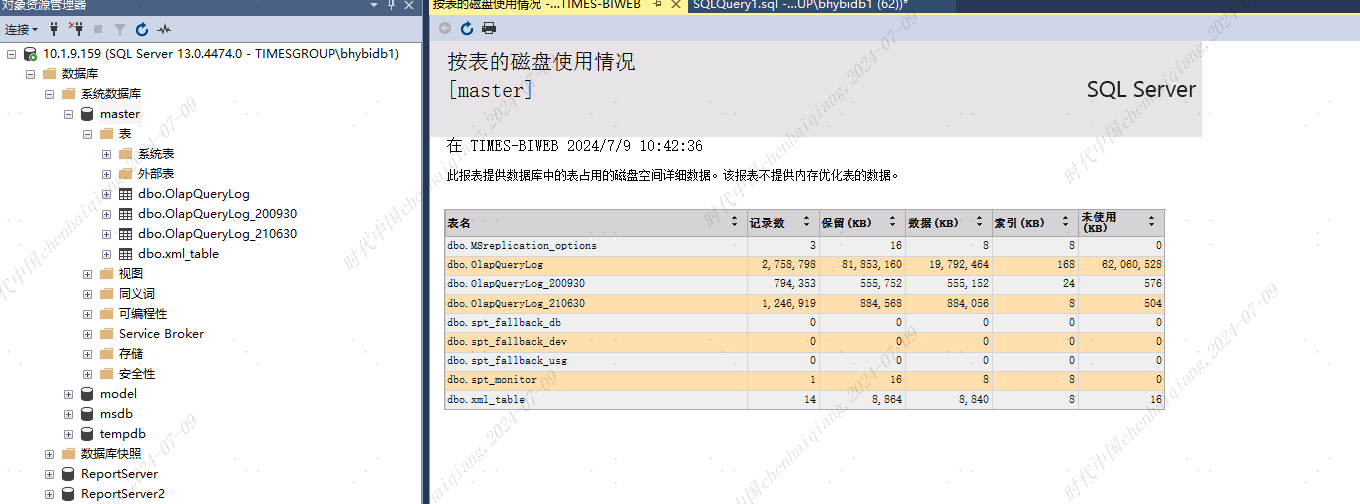Click the dbo.OlapQueryLog table icon
Viewport: 1360px width, 504px height.
pyautogui.click(x=125, y=194)
